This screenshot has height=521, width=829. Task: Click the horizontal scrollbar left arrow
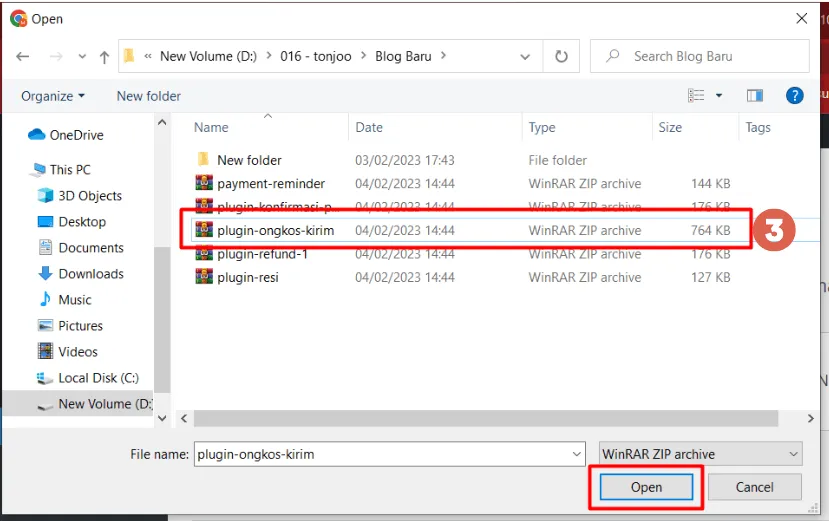click(184, 418)
